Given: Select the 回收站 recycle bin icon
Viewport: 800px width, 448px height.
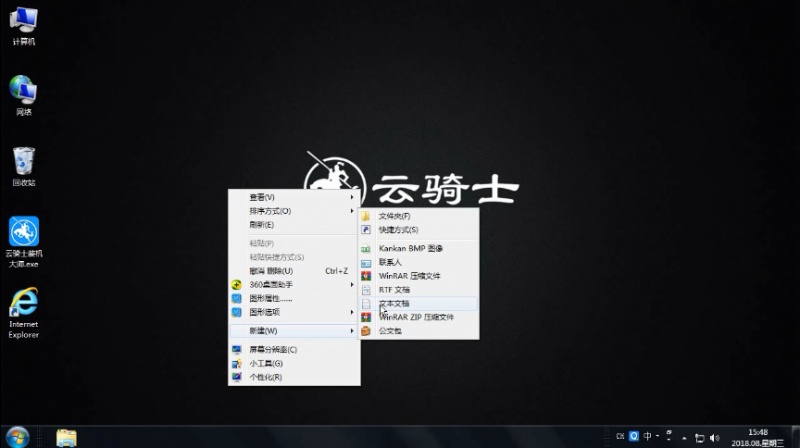Looking at the screenshot, I should pos(23,166).
